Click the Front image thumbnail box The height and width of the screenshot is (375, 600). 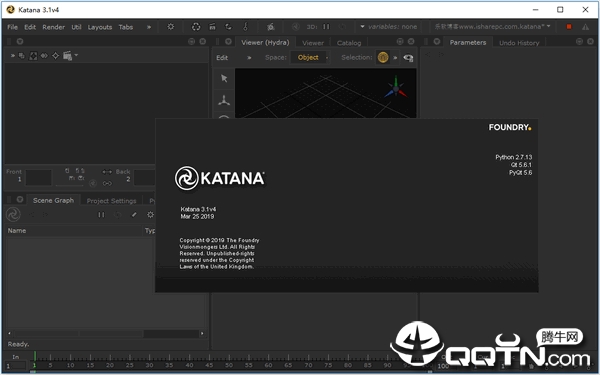click(x=38, y=178)
